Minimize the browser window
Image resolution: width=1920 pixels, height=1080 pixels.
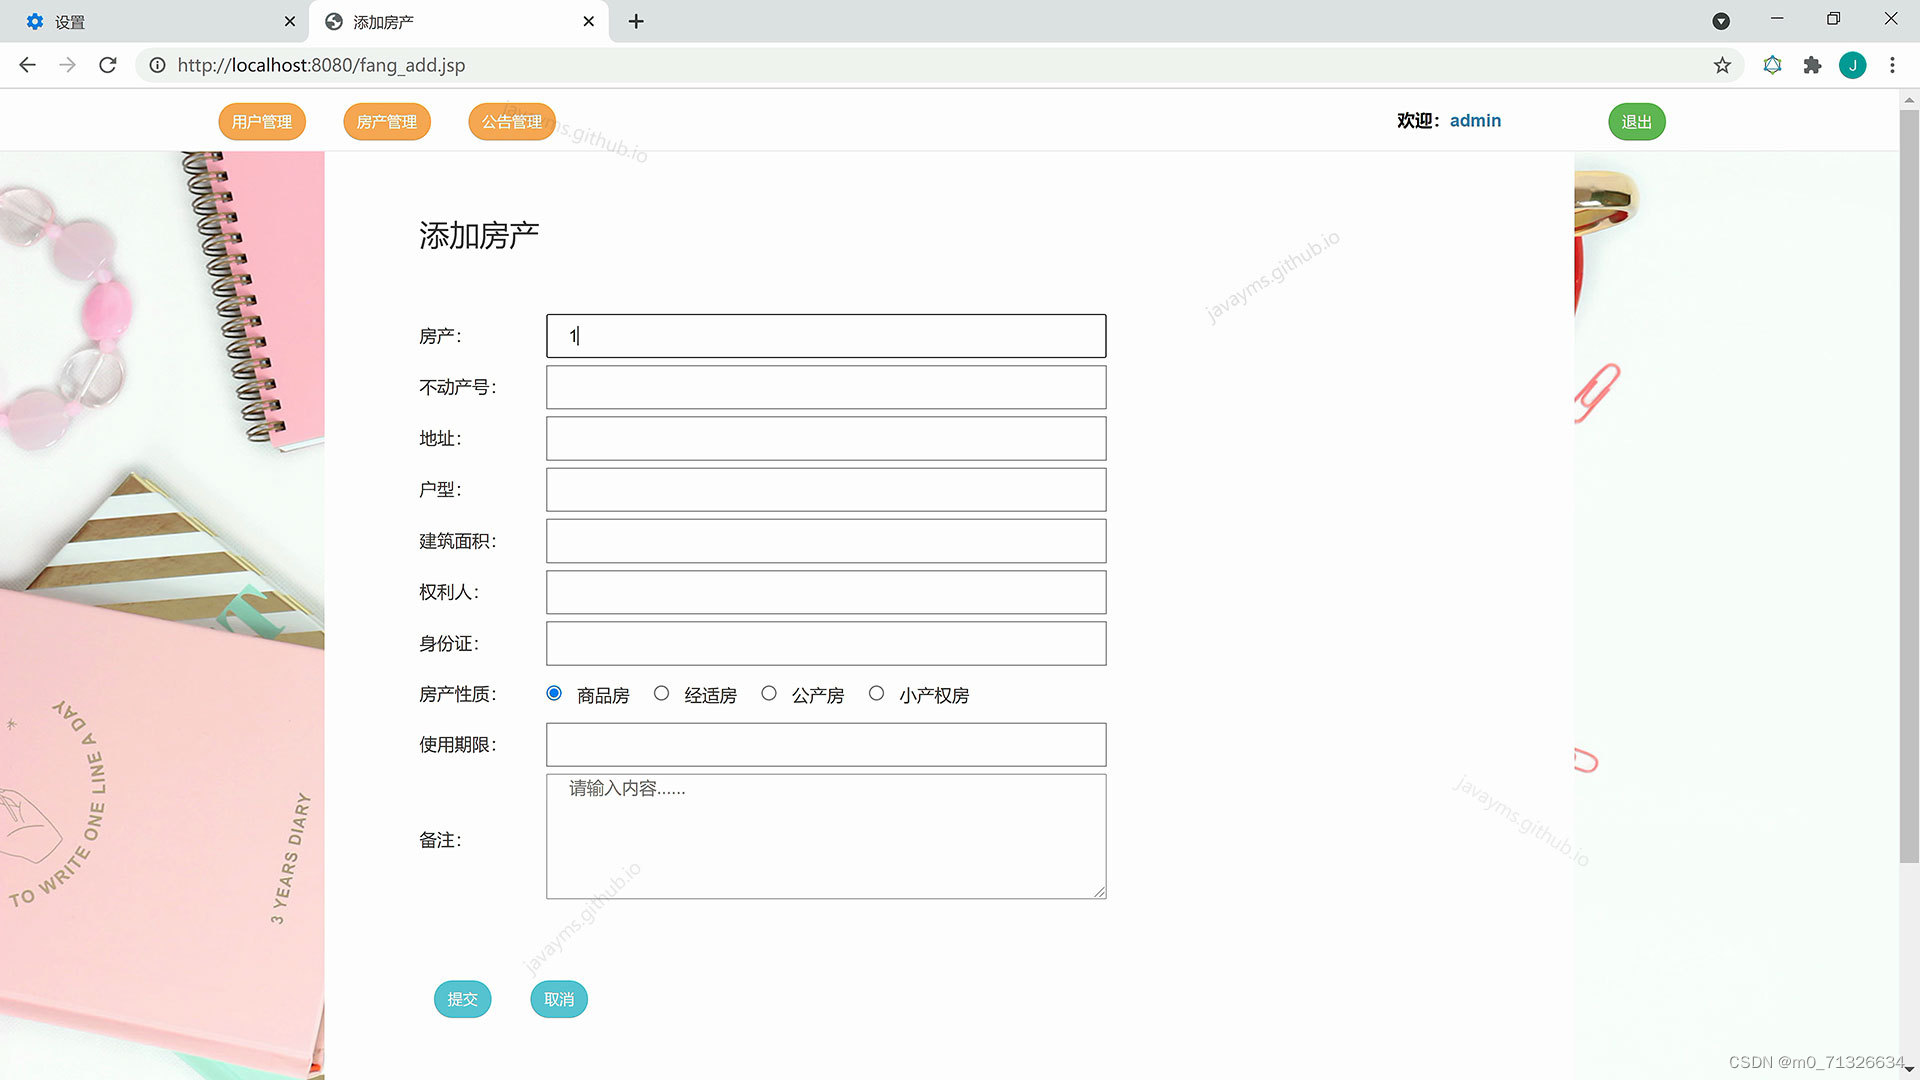click(1777, 19)
